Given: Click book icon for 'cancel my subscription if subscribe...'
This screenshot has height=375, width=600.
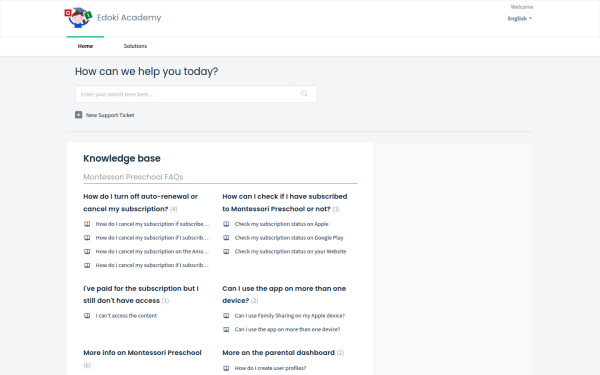Looking at the screenshot, I should [87, 224].
